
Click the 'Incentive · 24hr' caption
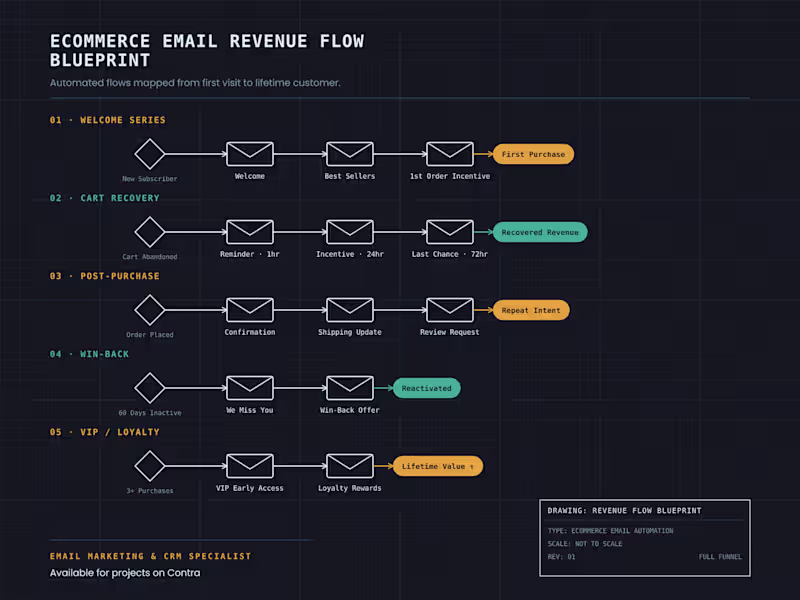point(349,254)
